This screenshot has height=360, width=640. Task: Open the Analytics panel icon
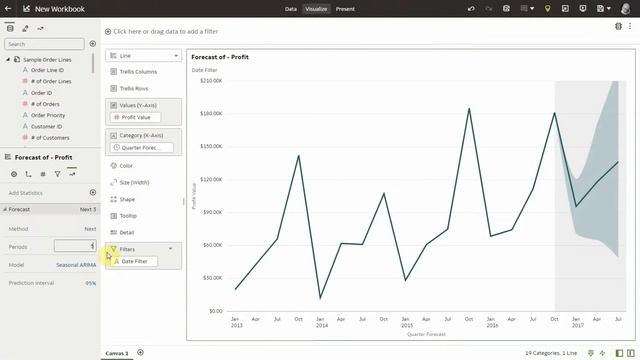tap(40, 28)
